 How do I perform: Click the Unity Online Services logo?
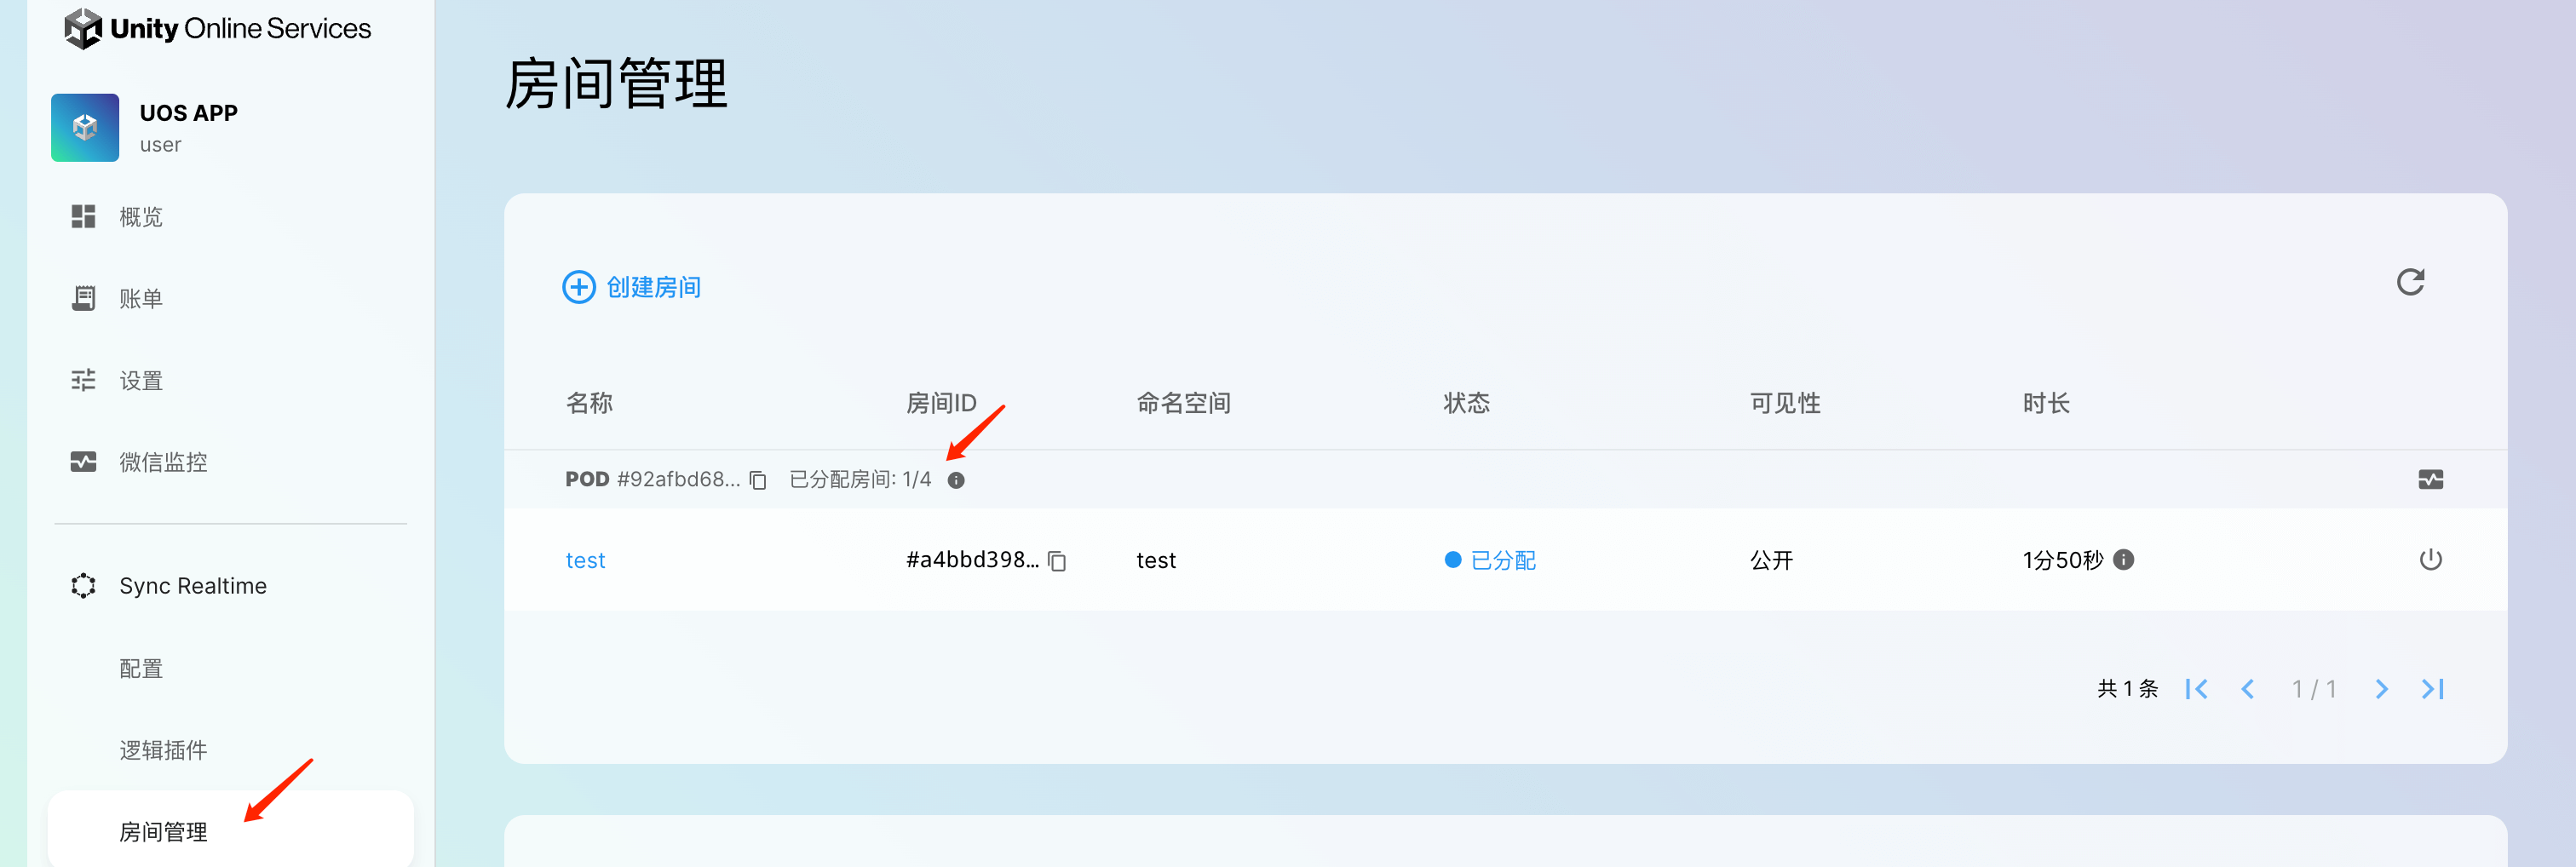217,28
